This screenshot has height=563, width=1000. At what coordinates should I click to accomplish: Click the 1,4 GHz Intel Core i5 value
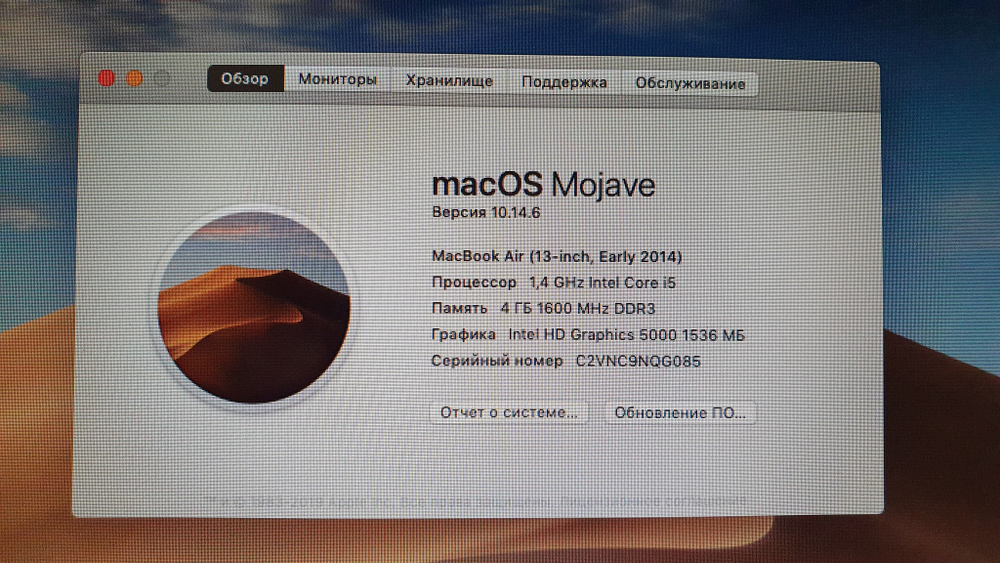pos(602,282)
